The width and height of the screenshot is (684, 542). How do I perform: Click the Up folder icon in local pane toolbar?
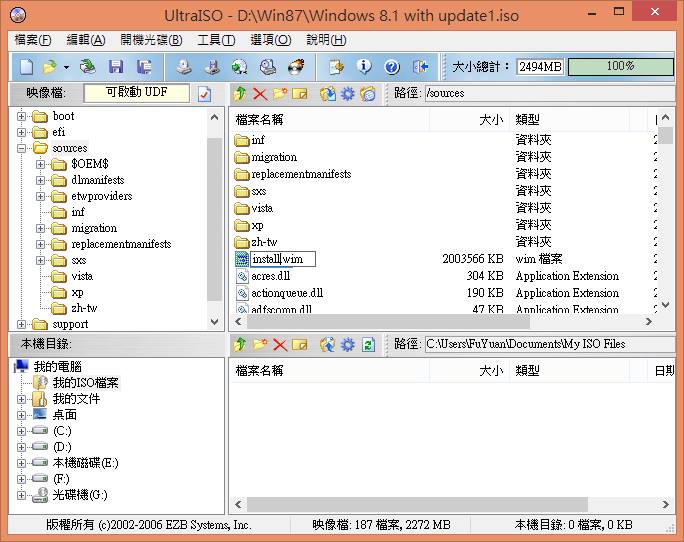[240, 345]
